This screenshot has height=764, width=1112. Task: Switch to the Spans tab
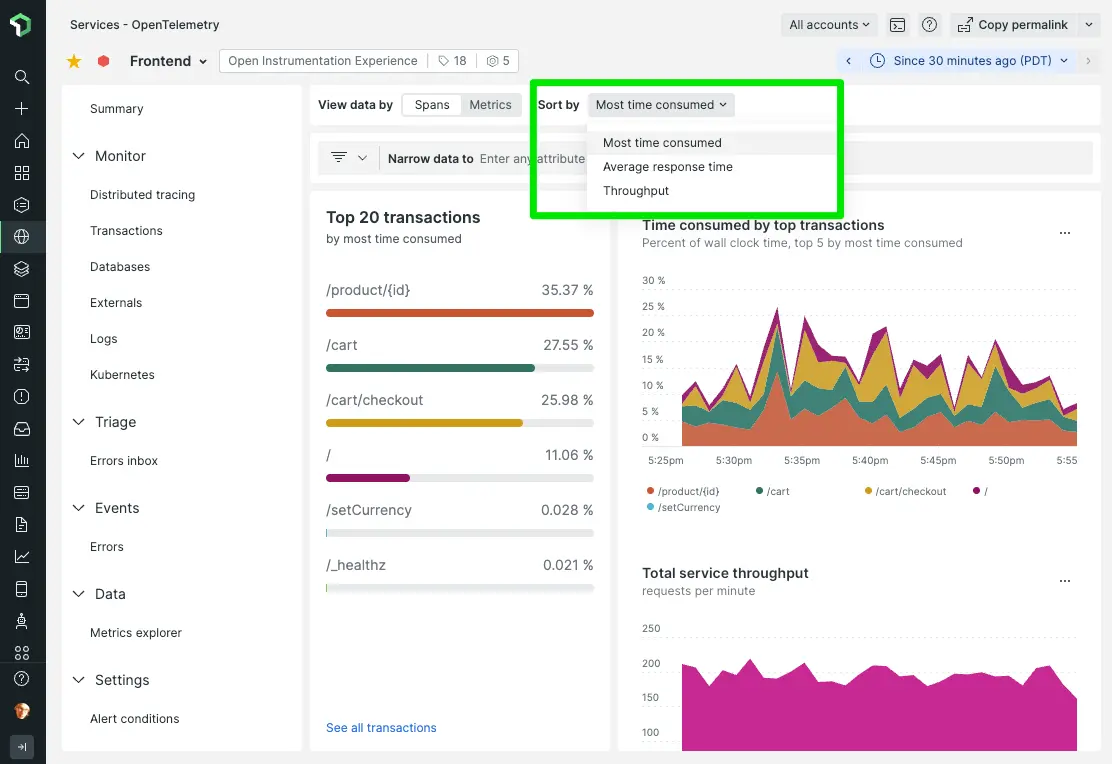tap(432, 104)
